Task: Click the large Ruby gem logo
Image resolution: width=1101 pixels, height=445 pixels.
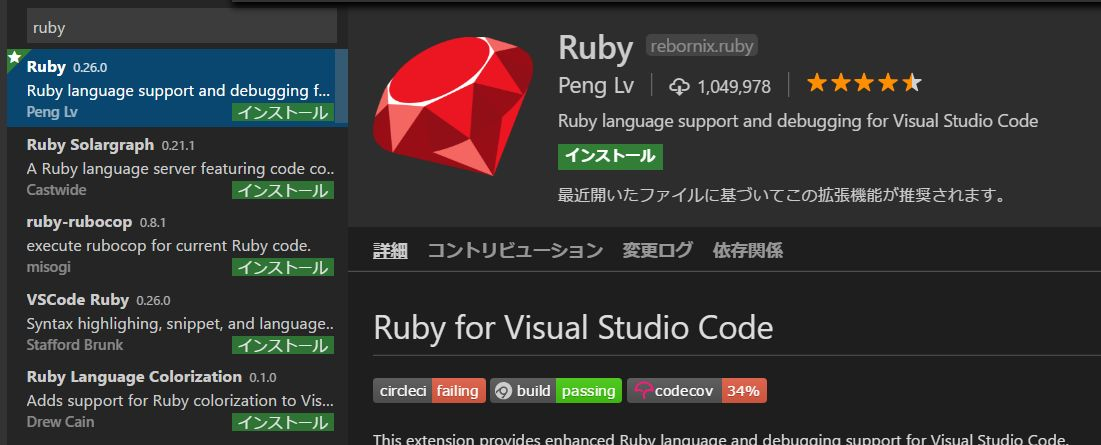Action: click(x=453, y=105)
